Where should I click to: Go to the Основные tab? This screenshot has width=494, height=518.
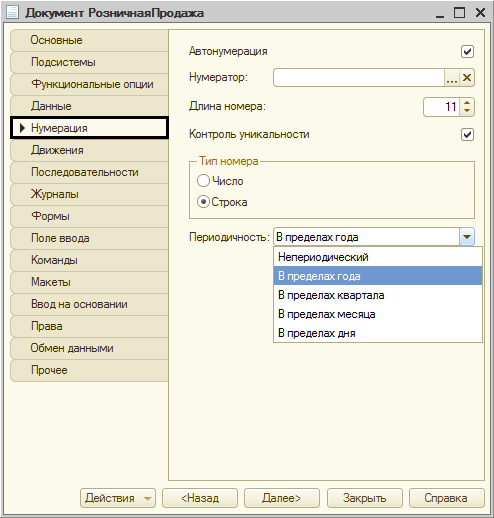click(89, 40)
